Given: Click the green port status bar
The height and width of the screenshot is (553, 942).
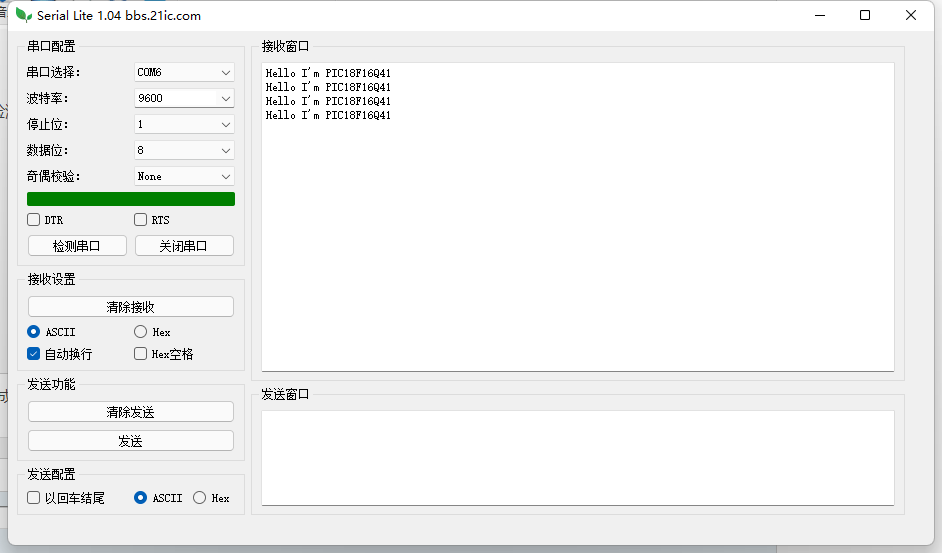Looking at the screenshot, I should (x=131, y=199).
